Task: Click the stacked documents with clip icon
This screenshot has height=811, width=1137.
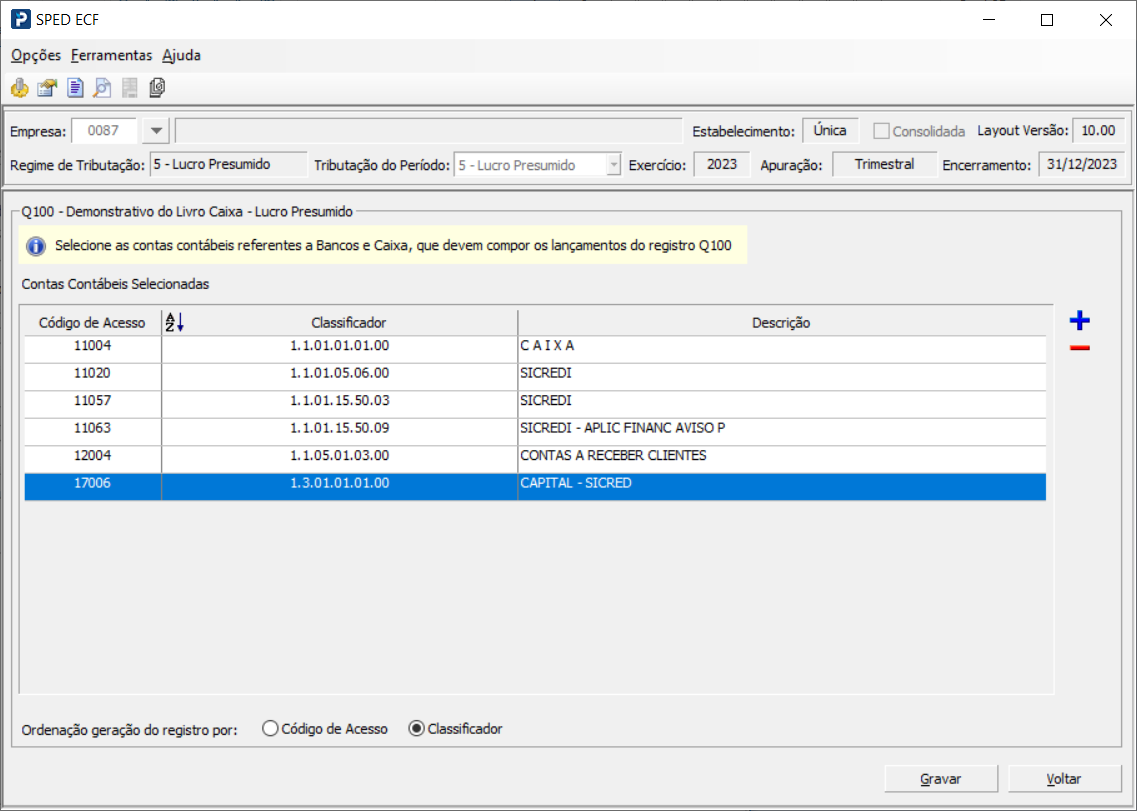Action: click(157, 88)
